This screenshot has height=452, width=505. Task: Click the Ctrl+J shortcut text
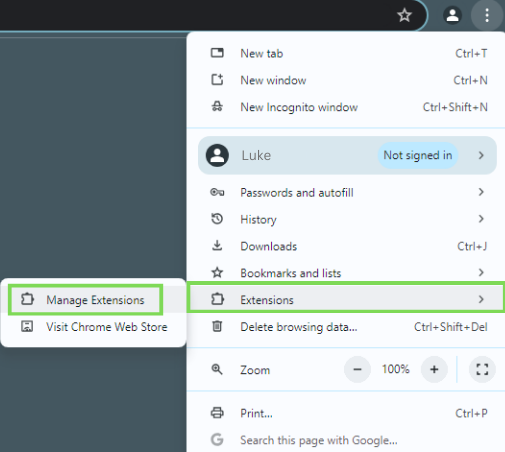(x=472, y=246)
